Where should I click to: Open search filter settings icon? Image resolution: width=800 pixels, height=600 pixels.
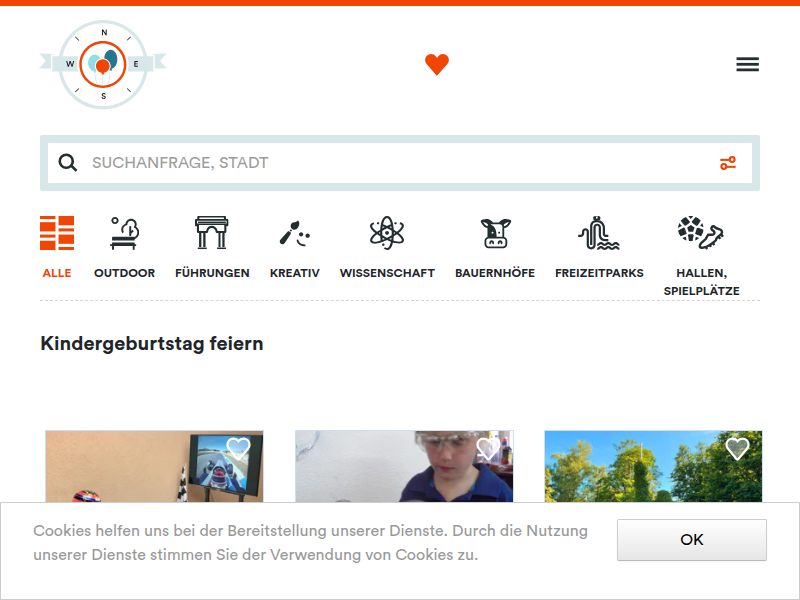coord(728,163)
